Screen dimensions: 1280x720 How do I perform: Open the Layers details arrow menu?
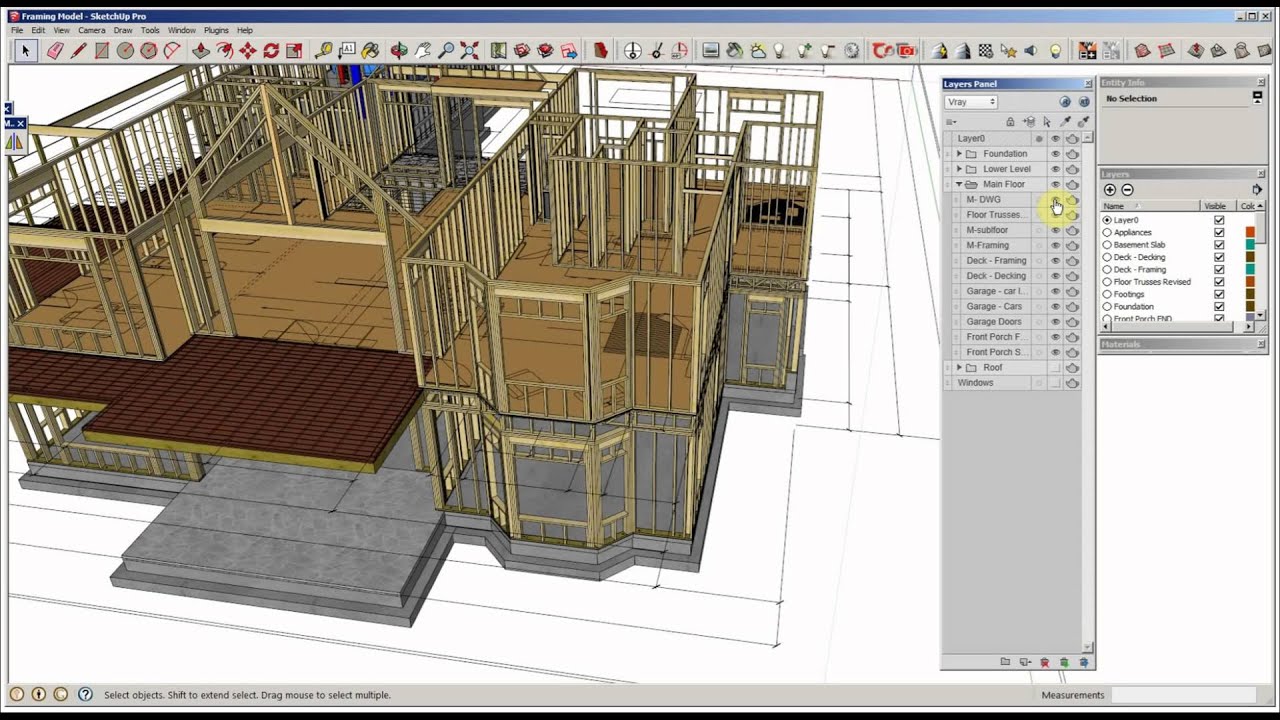(x=1257, y=190)
